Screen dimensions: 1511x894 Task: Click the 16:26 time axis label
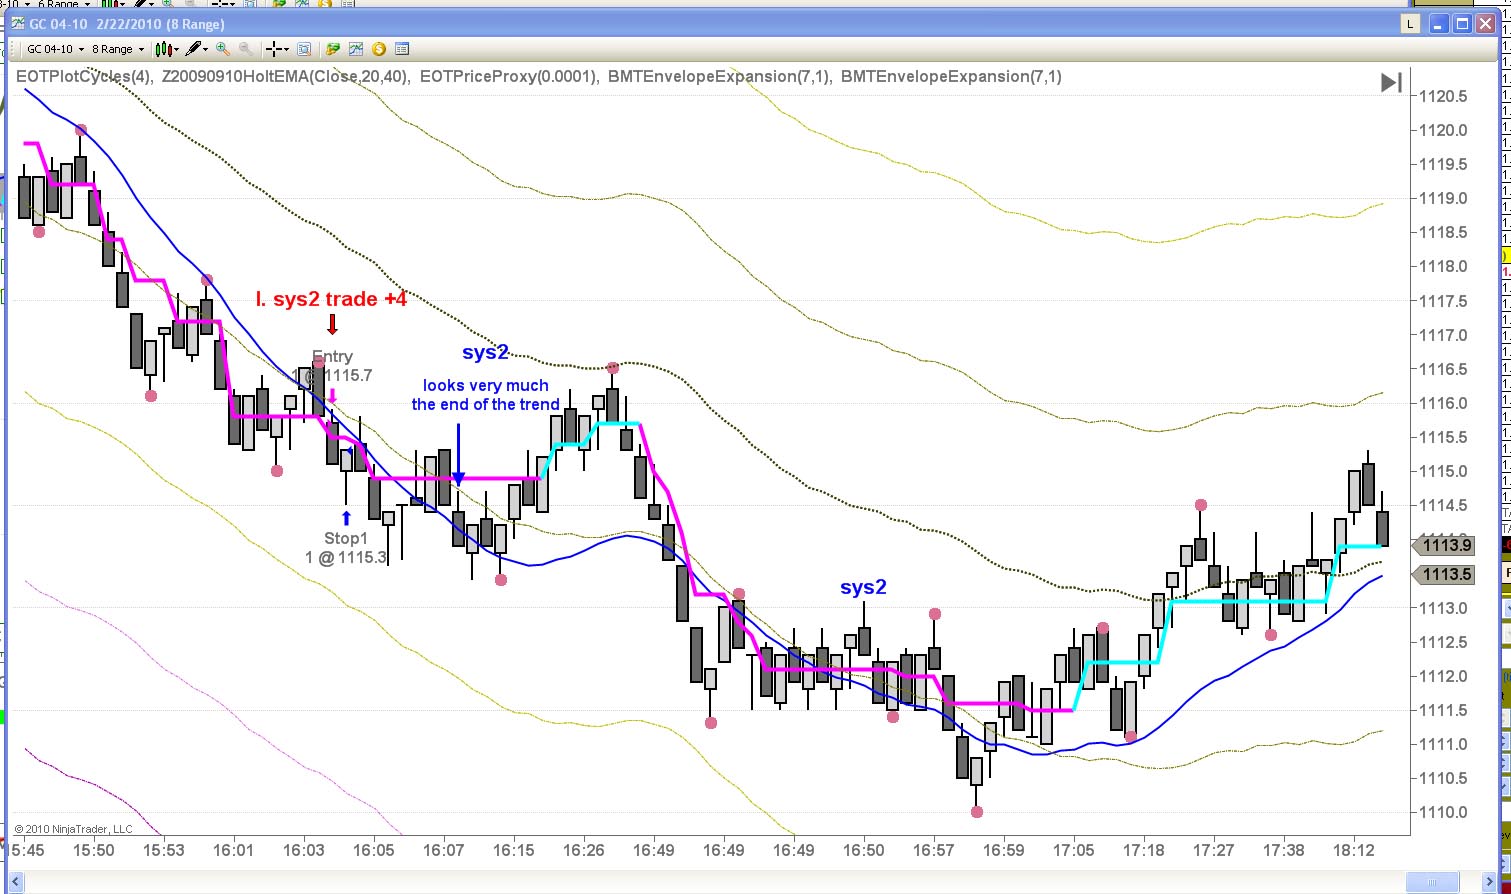tap(584, 850)
